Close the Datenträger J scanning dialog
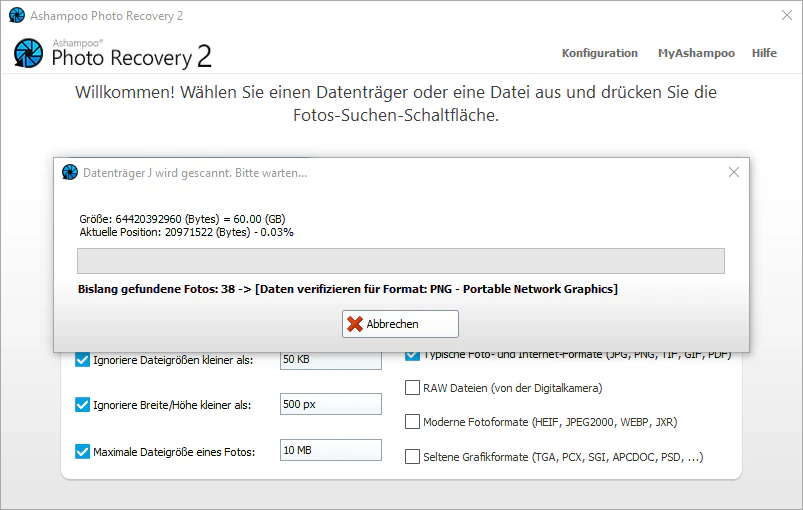 (734, 173)
